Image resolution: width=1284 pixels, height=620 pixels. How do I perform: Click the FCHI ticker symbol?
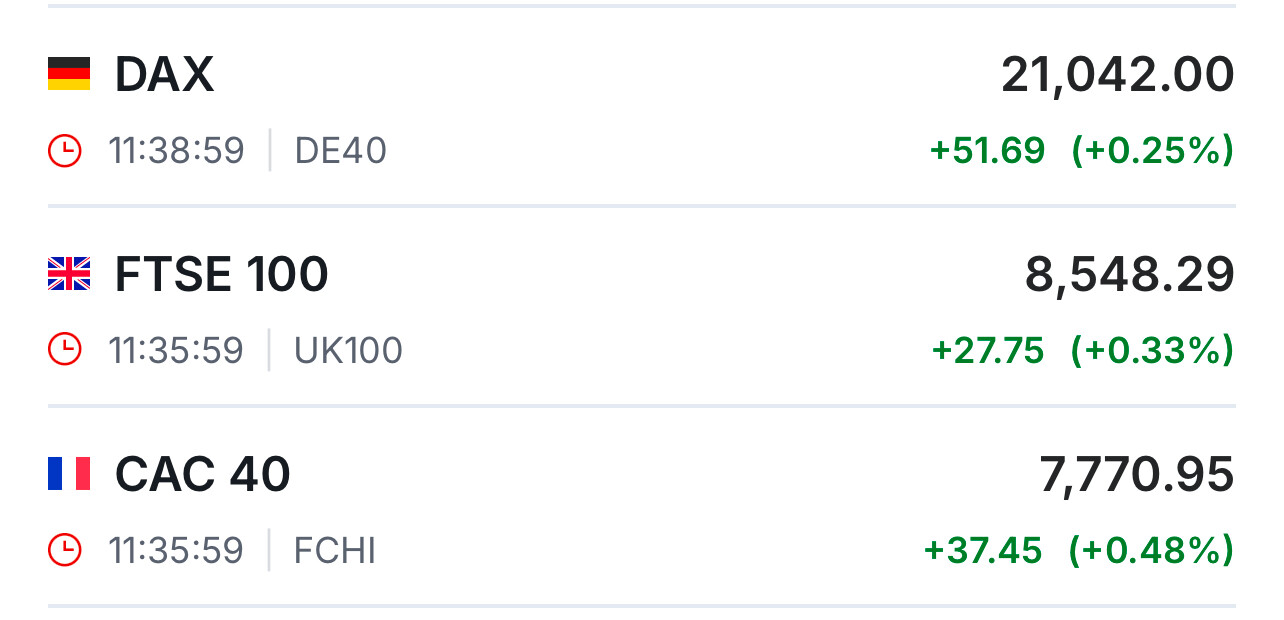point(335,551)
